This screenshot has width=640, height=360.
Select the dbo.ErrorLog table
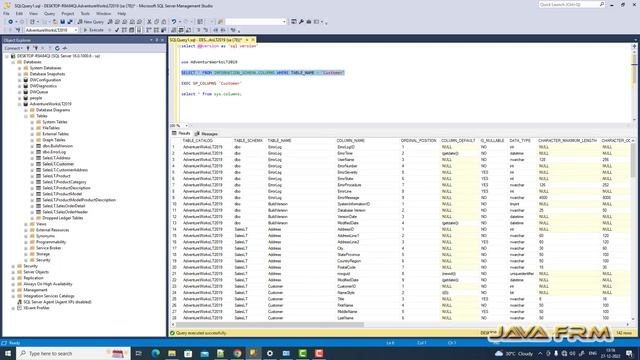pyautogui.click(x=54, y=152)
